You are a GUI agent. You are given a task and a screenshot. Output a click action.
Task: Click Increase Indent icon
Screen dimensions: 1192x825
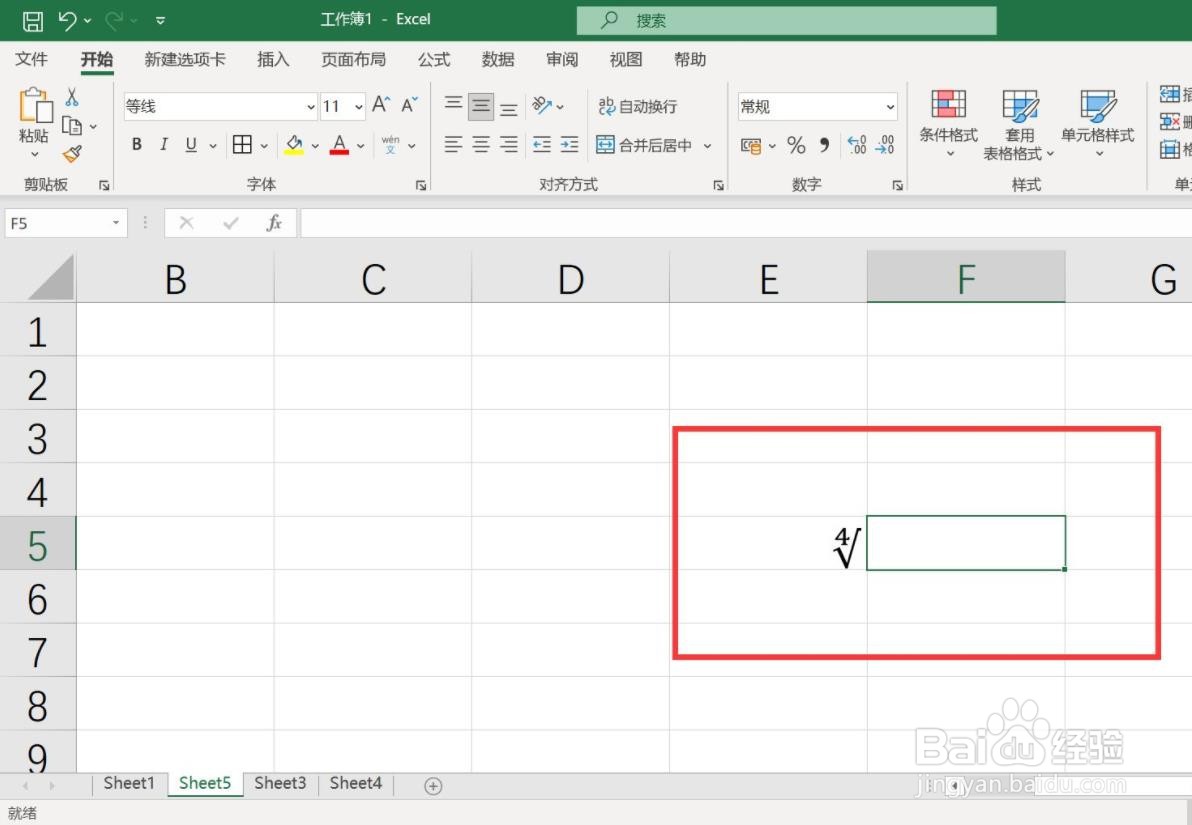tap(569, 144)
